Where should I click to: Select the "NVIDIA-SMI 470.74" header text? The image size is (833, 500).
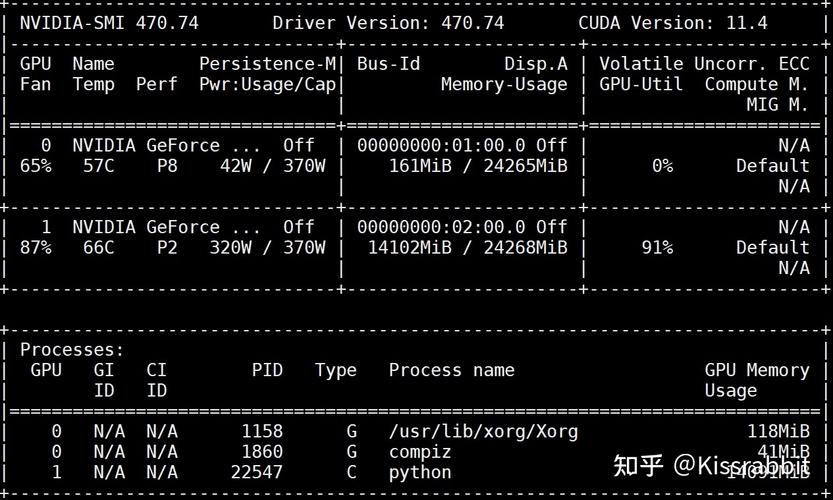(109, 23)
